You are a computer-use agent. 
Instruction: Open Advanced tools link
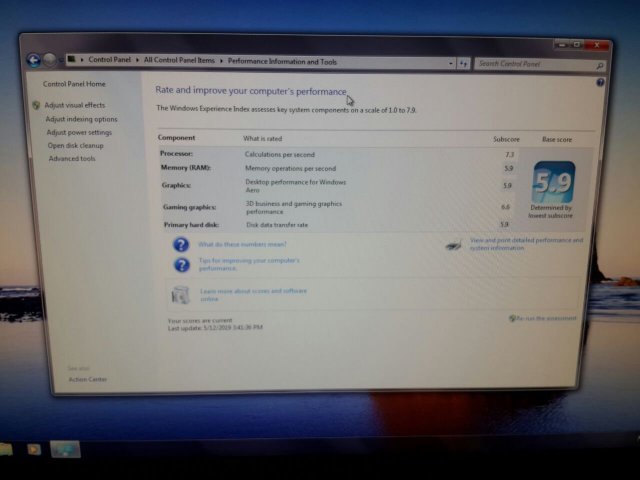coord(72,158)
